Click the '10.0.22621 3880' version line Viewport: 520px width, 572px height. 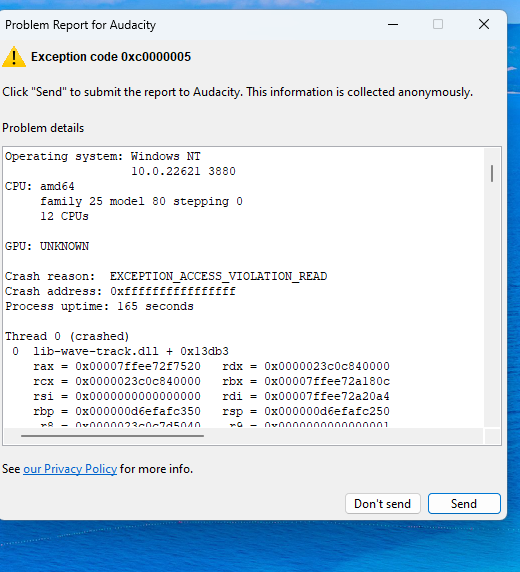click(x=184, y=171)
